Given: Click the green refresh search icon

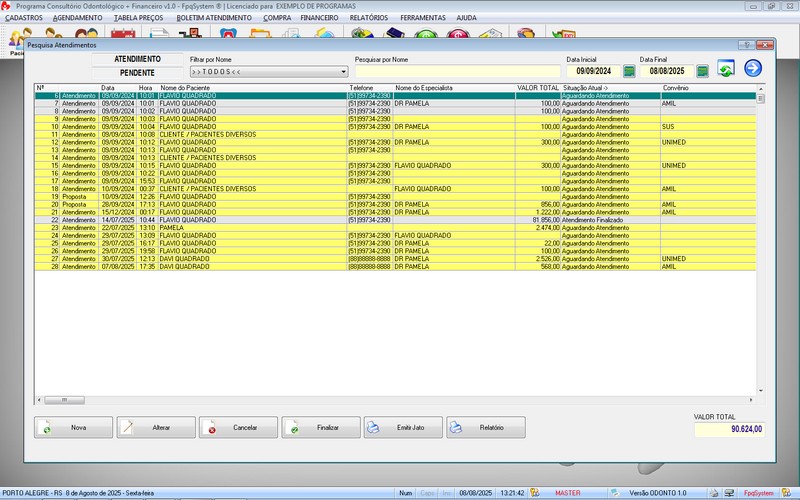Looking at the screenshot, I should (726, 68).
